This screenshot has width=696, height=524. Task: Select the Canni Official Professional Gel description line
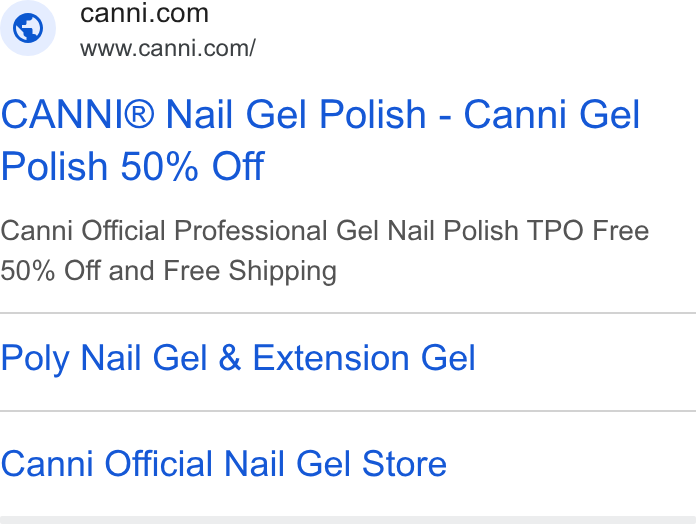pyautogui.click(x=324, y=231)
